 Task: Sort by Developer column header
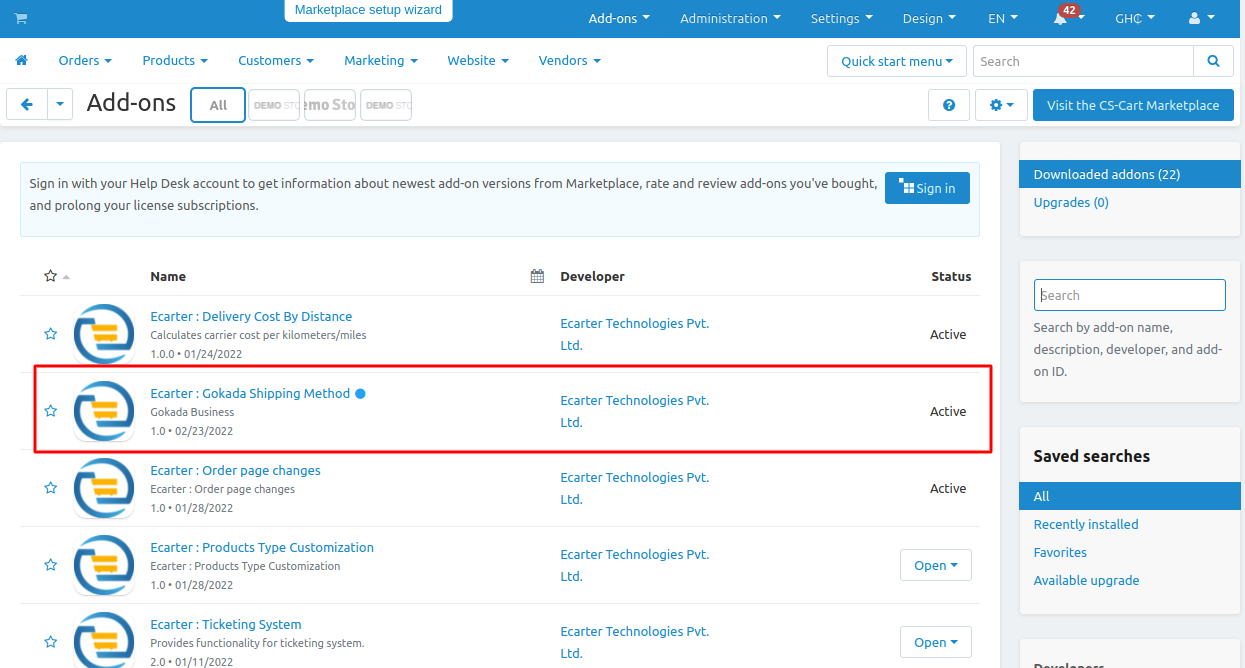point(592,276)
